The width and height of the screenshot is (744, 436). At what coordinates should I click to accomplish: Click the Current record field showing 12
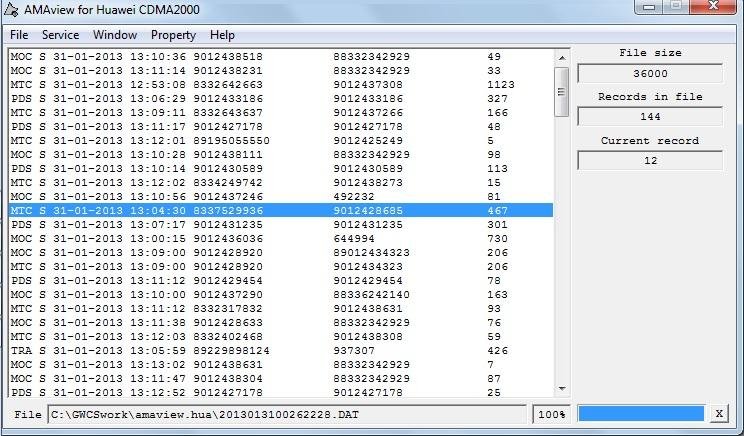point(650,160)
